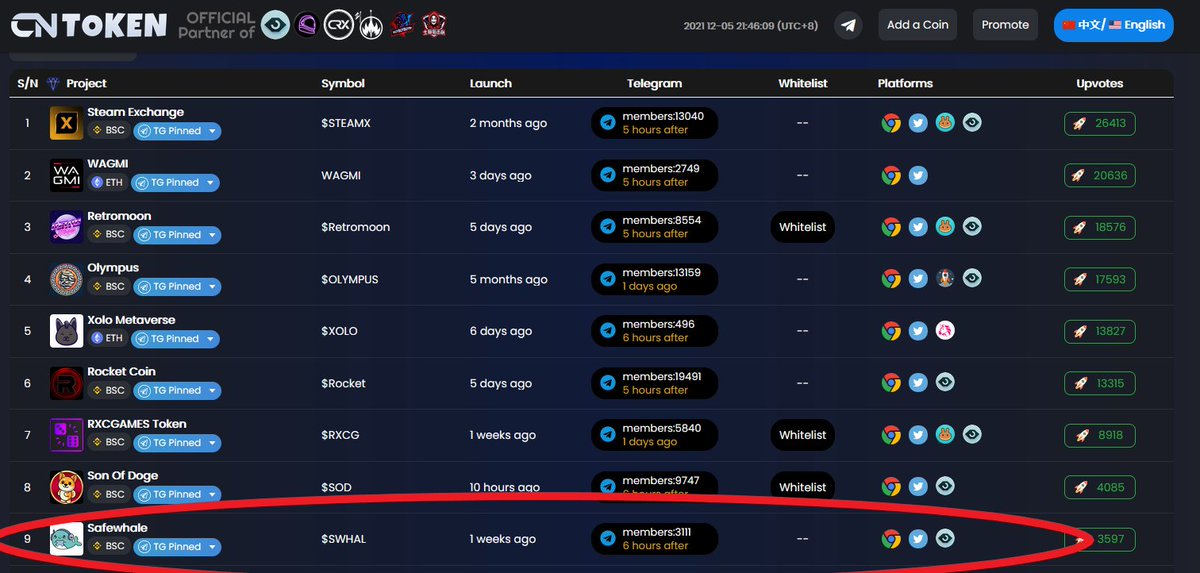Sort by Project column header
The height and width of the screenshot is (573, 1200).
[x=86, y=83]
